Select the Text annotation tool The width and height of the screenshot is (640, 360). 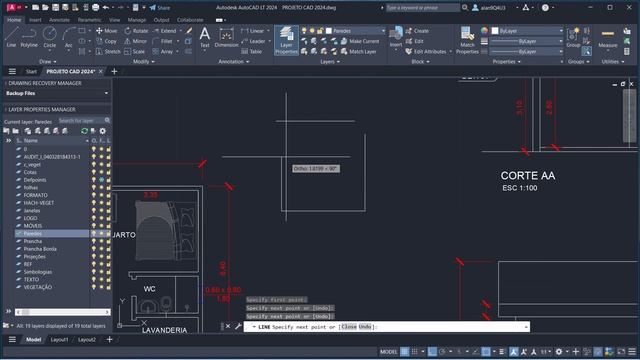(204, 38)
